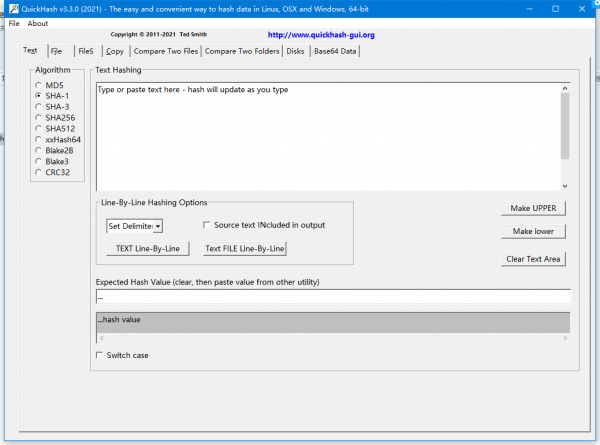Open the Copy tab
The image size is (600, 445).
pyautogui.click(x=115, y=51)
